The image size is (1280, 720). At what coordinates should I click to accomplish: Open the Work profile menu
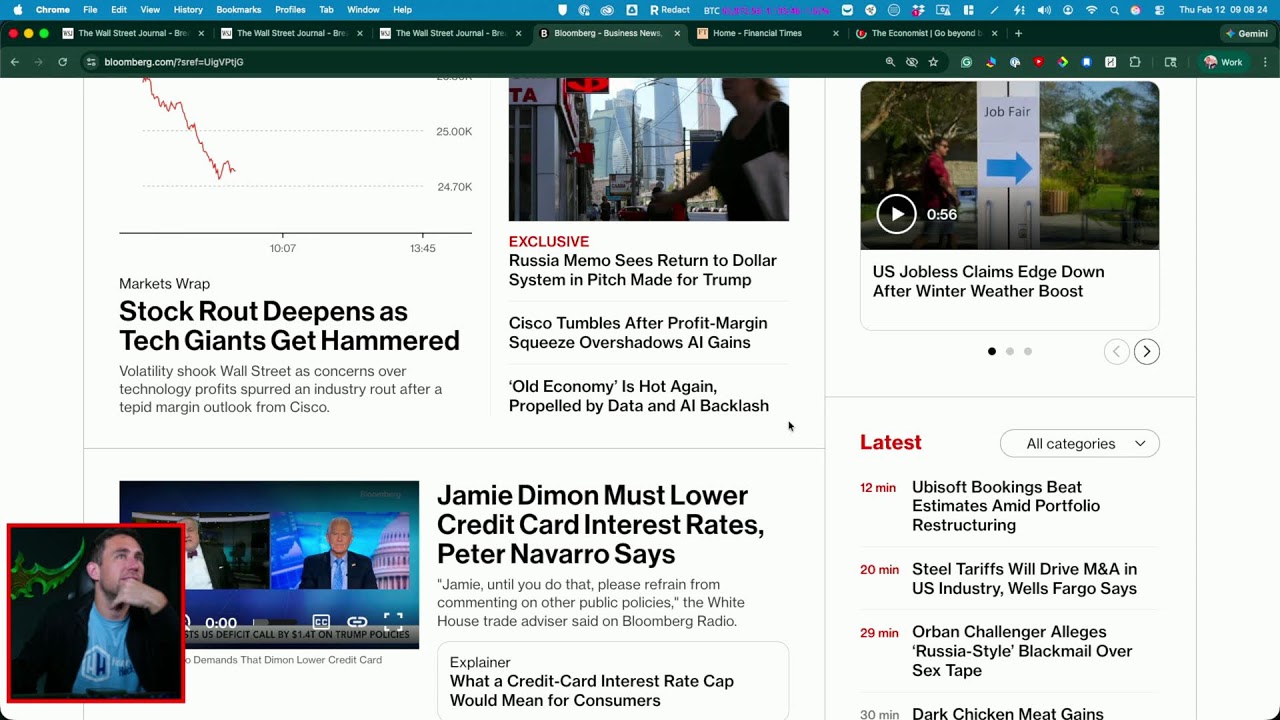pyautogui.click(x=1223, y=62)
